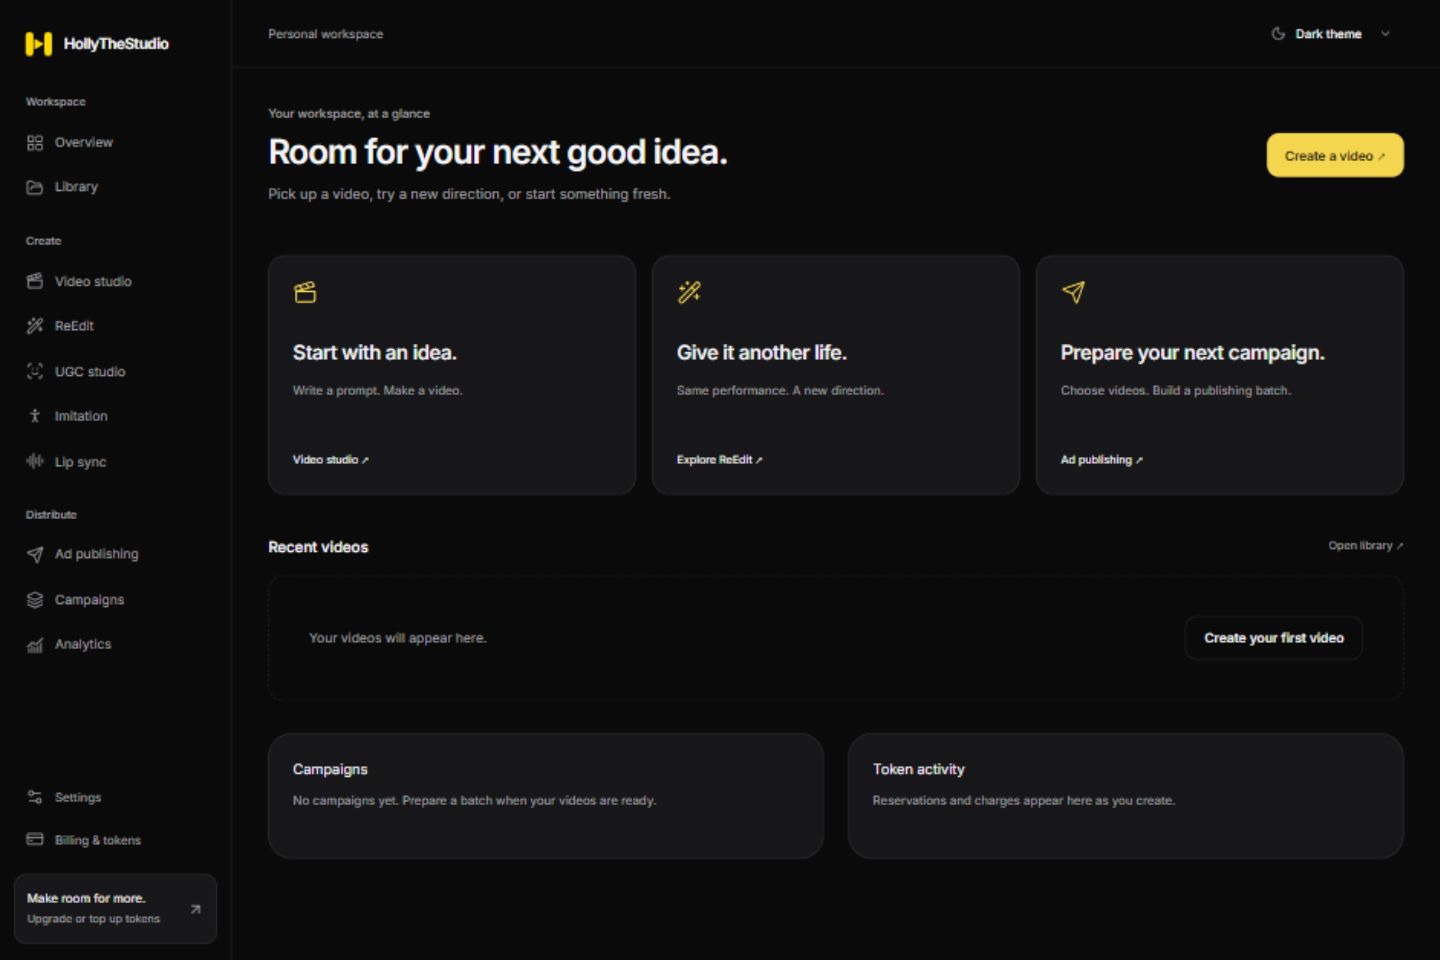Viewport: 1440px width, 960px height.
Task: Follow the Open library link
Action: [x=1365, y=546]
